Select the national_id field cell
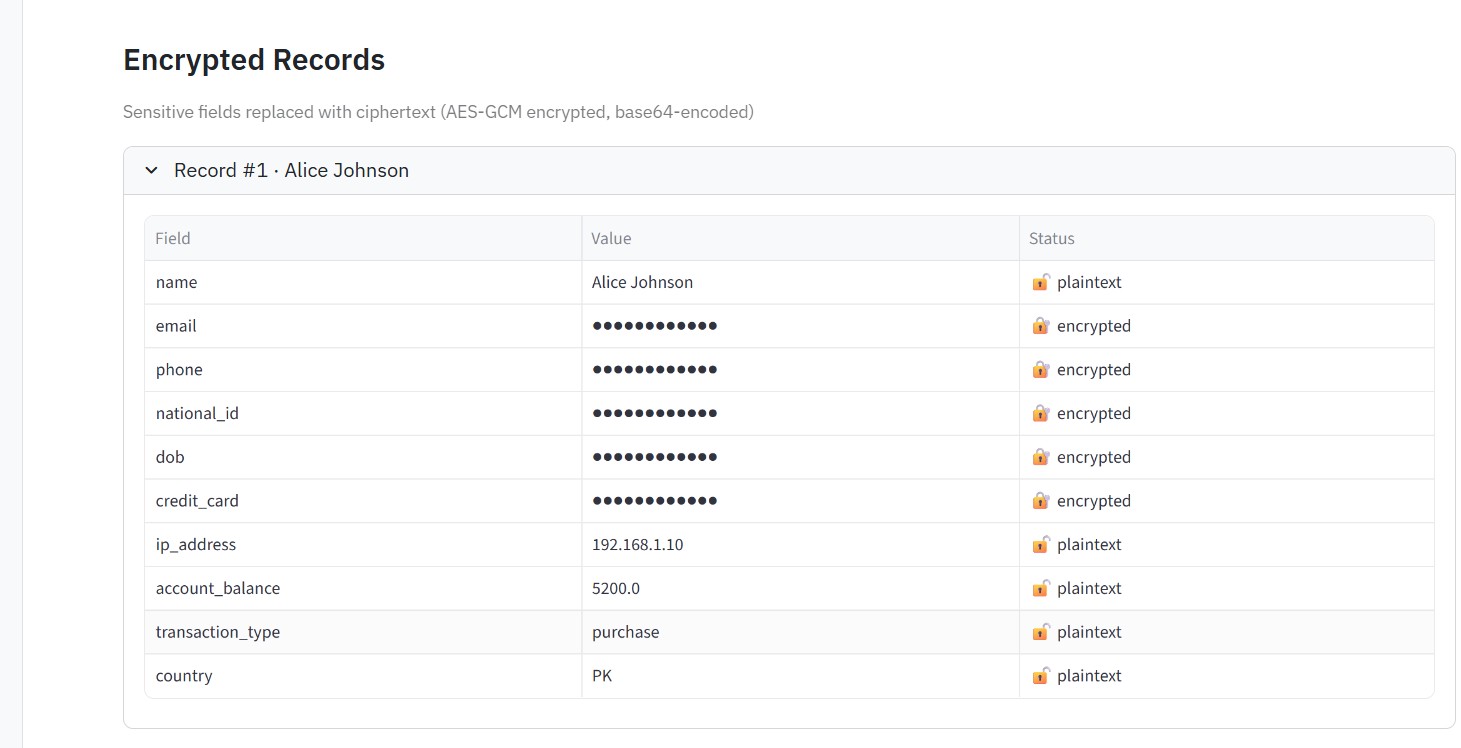The width and height of the screenshot is (1461, 748). click(363, 413)
